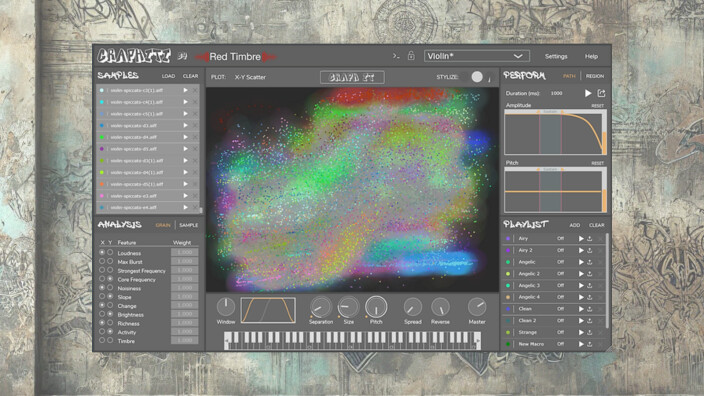This screenshot has width=704, height=396.
Task: Select Y axis radio for Loudness
Action: pyautogui.click(x=110, y=253)
